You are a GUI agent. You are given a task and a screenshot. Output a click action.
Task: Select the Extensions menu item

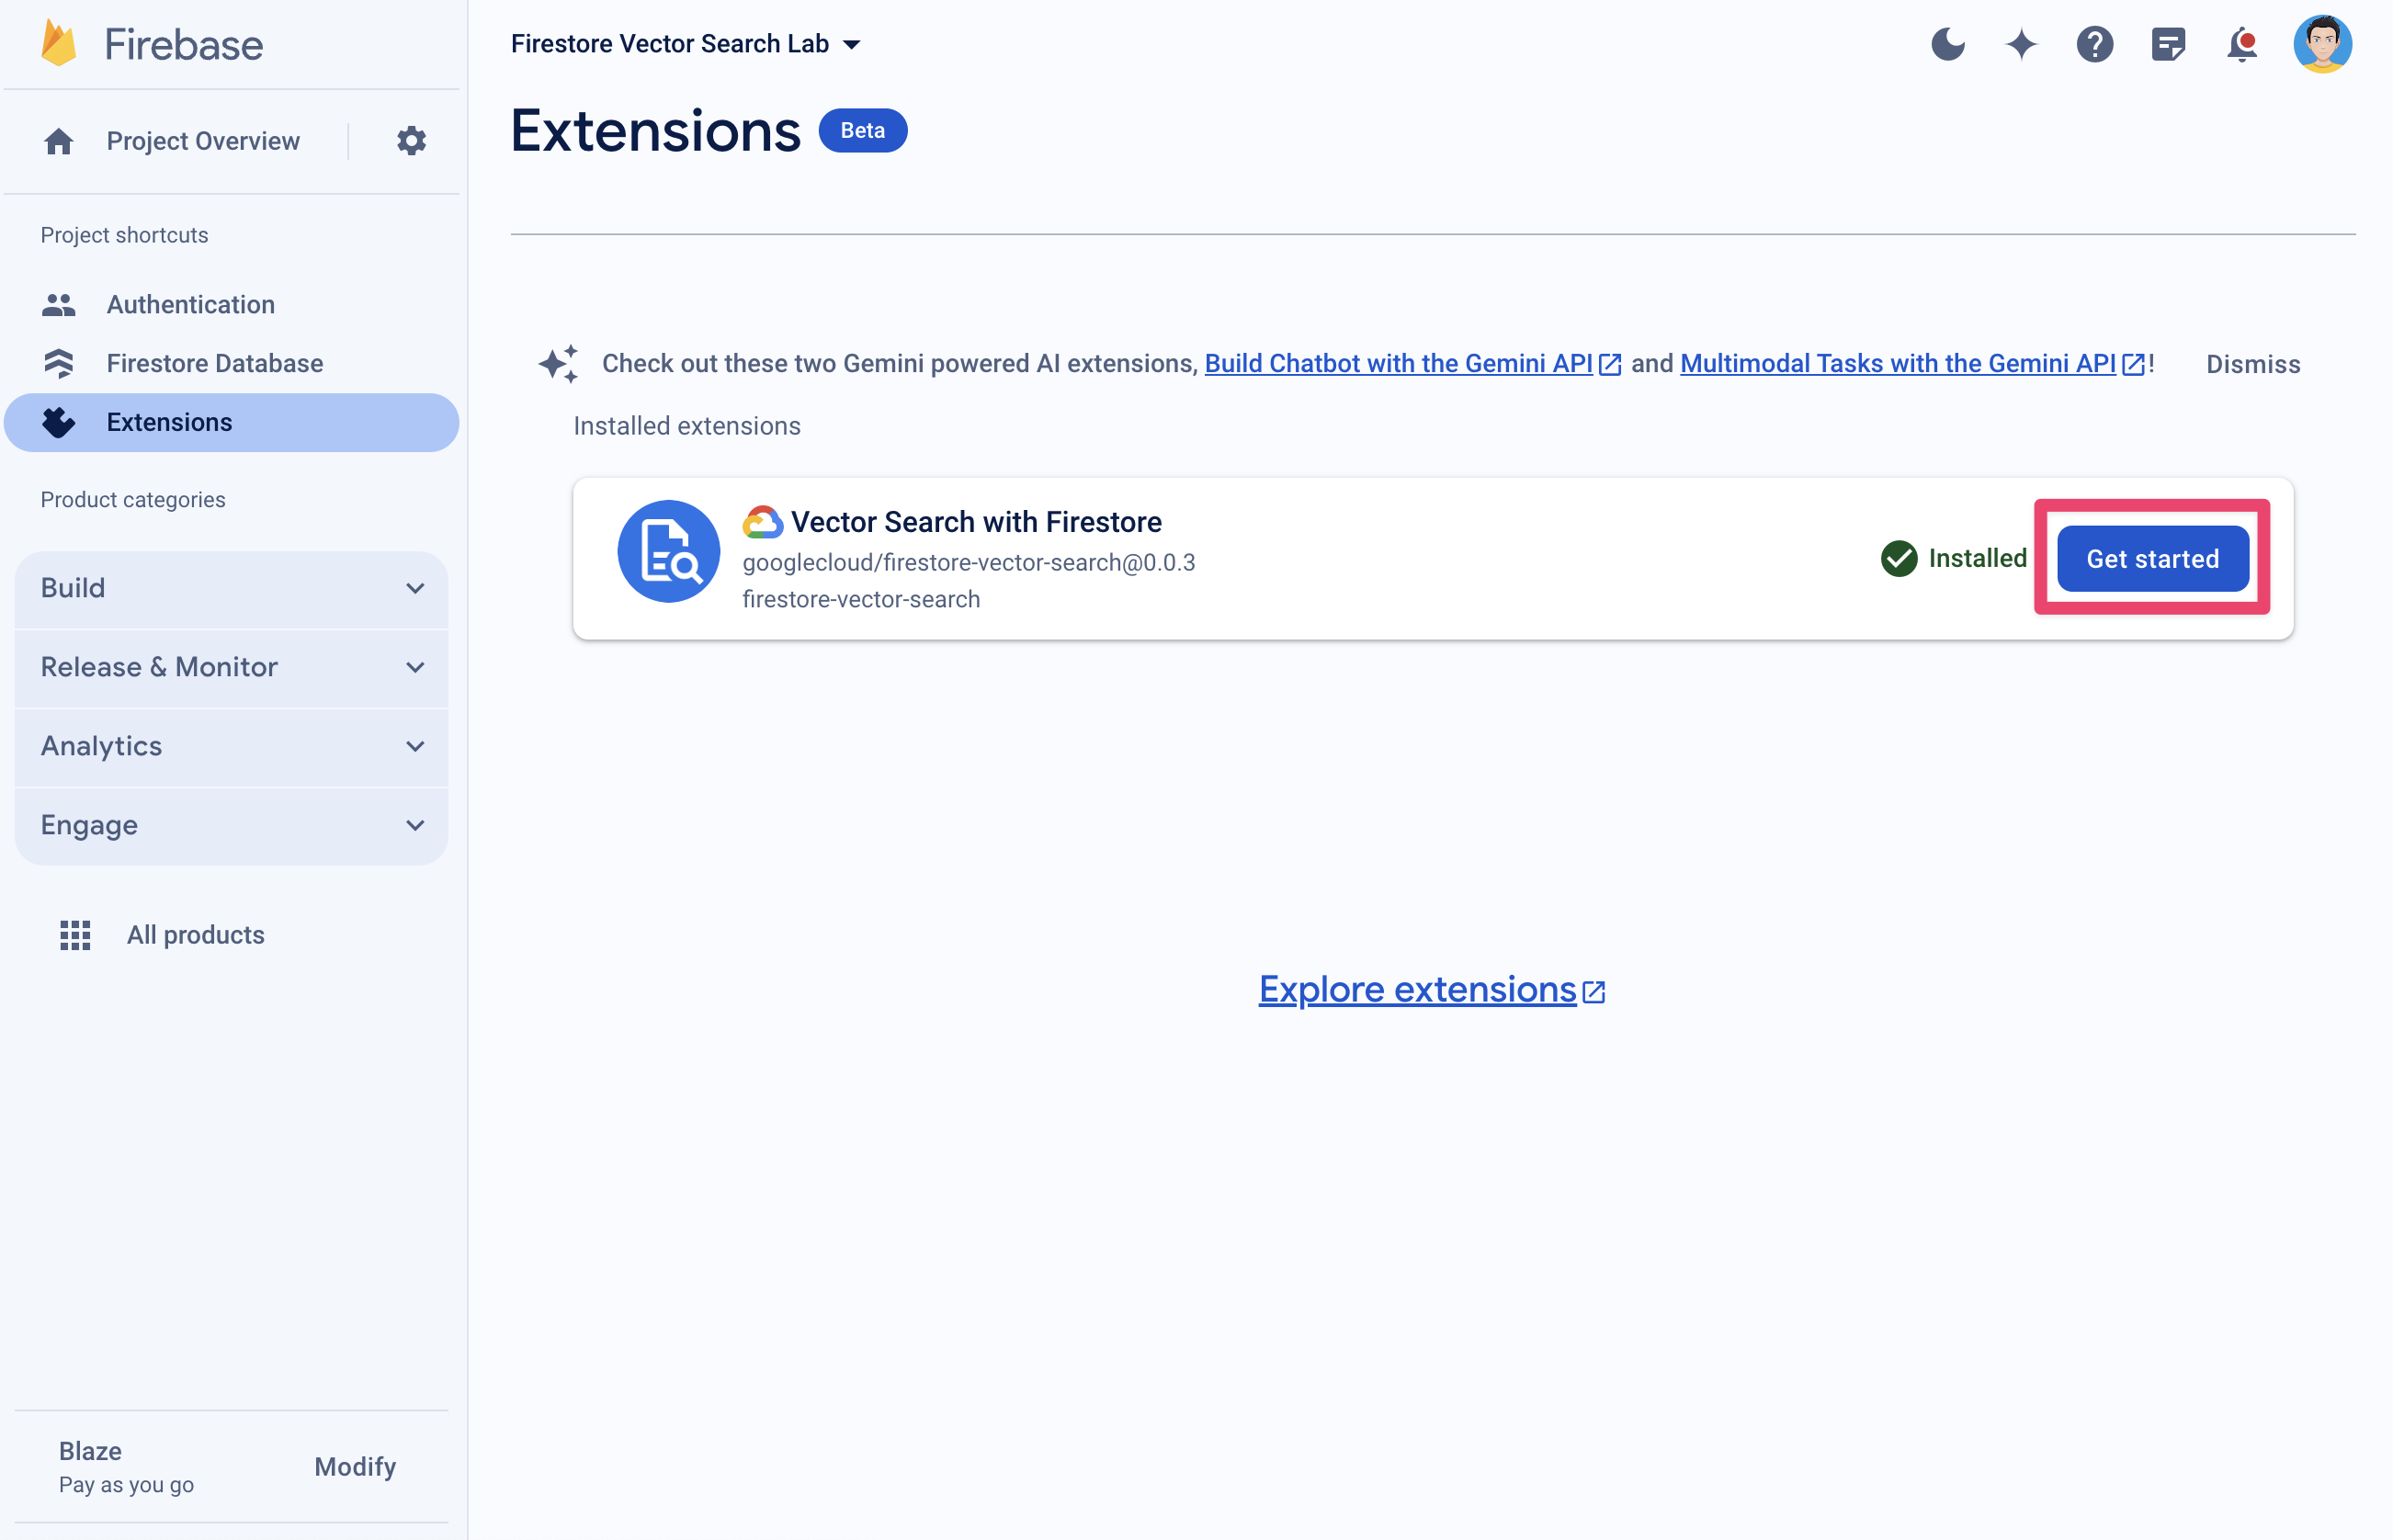click(x=167, y=420)
